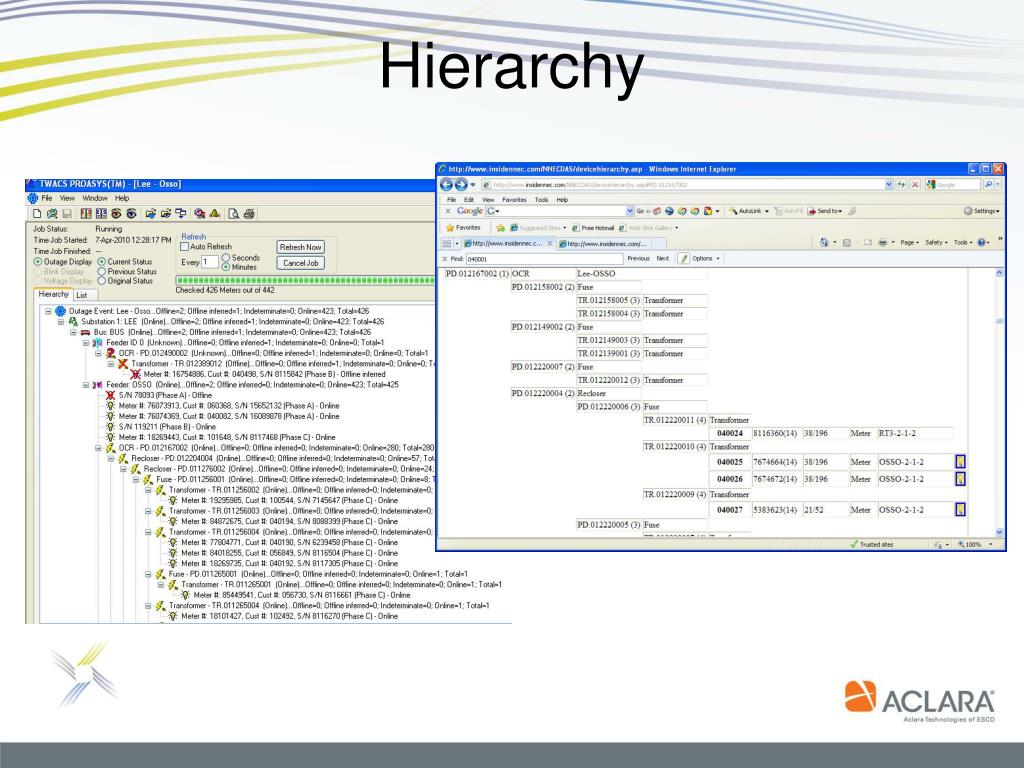Click the yellow icon in the 040027 meter row
1024x768 pixels.
point(961,509)
